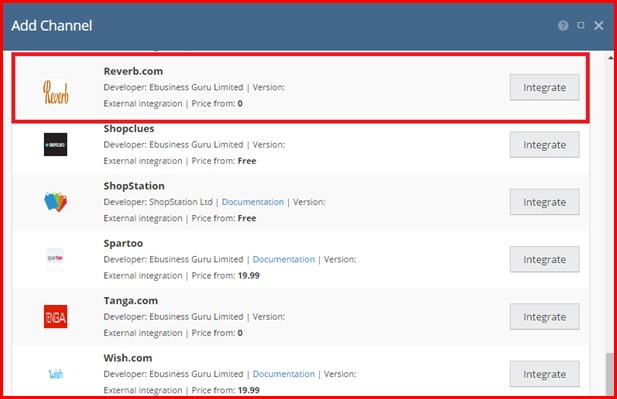Click Reverb.com Developer: Ebusiness Guru Limited
This screenshot has height=399, width=617.
coord(173,87)
